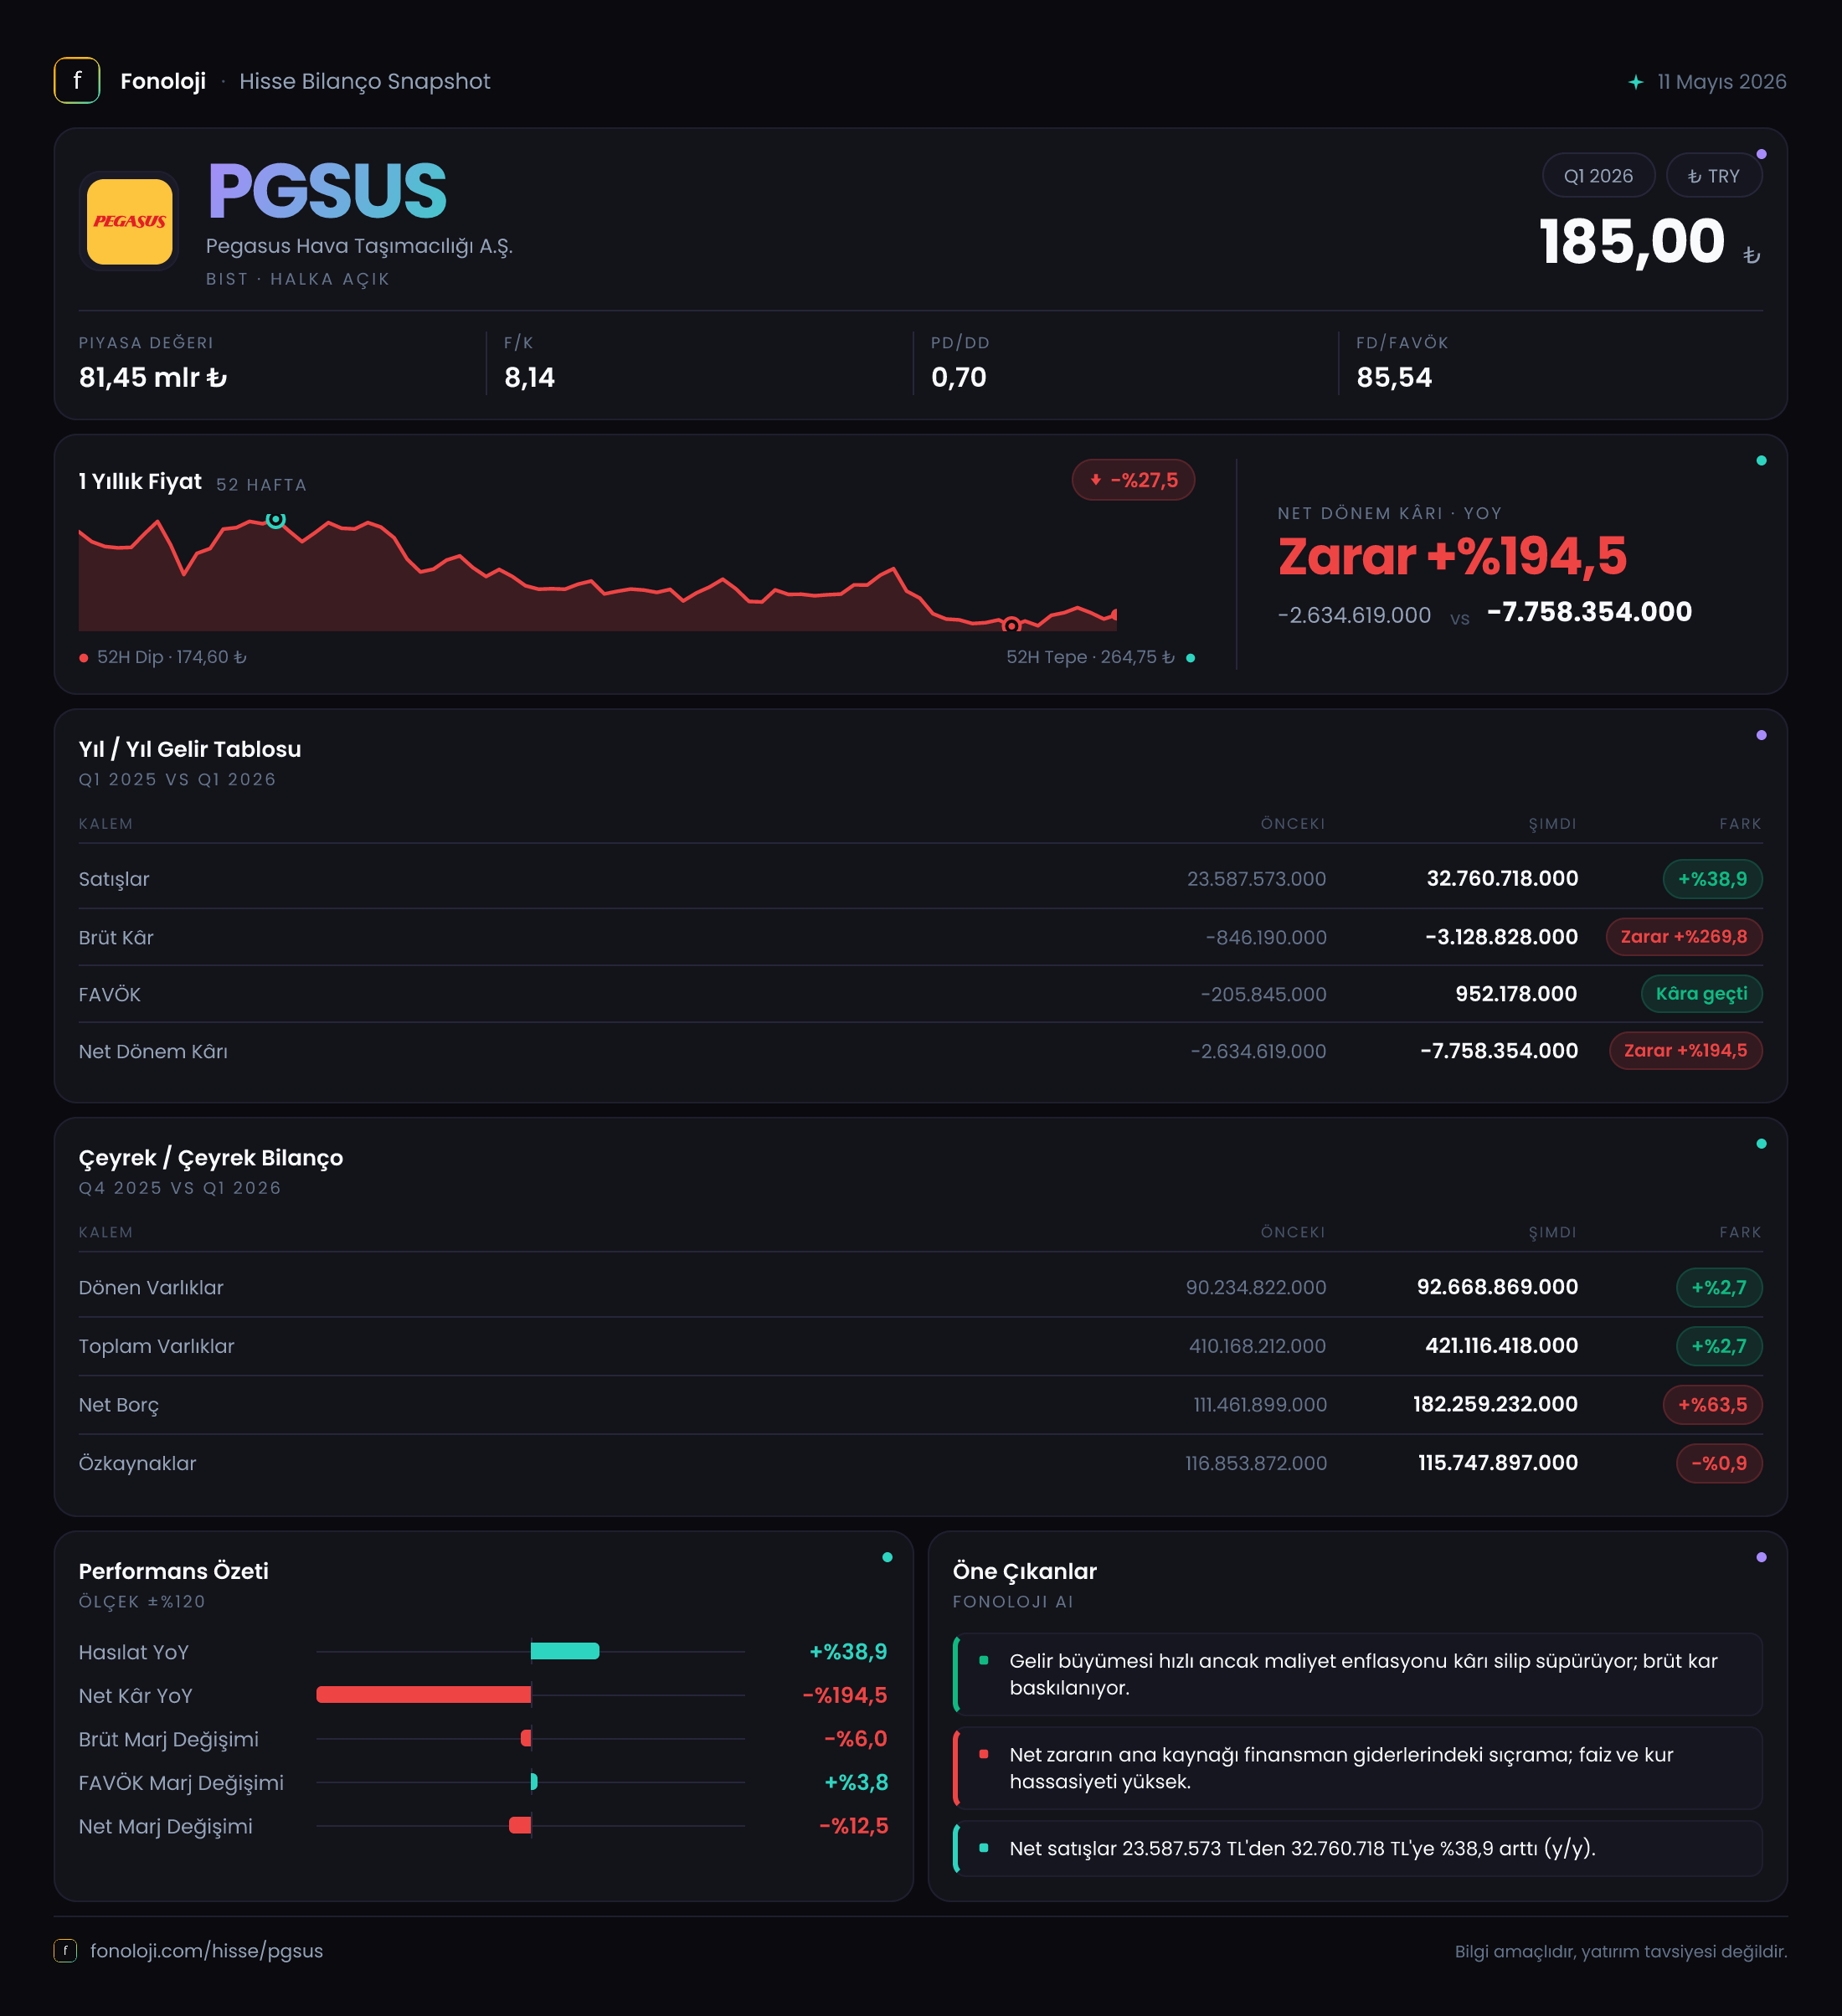Click the Kâra geçti badge
The image size is (1842, 2016).
point(1701,994)
